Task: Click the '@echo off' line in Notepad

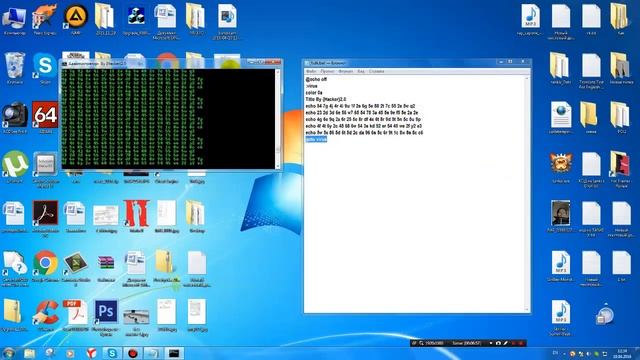Action: point(316,80)
